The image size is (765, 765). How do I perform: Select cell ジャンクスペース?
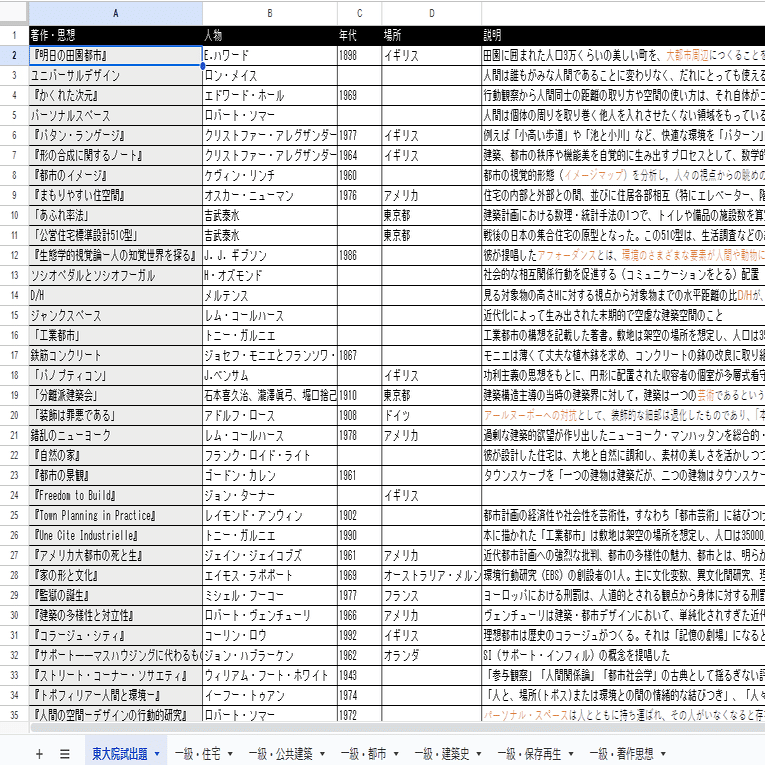point(116,316)
